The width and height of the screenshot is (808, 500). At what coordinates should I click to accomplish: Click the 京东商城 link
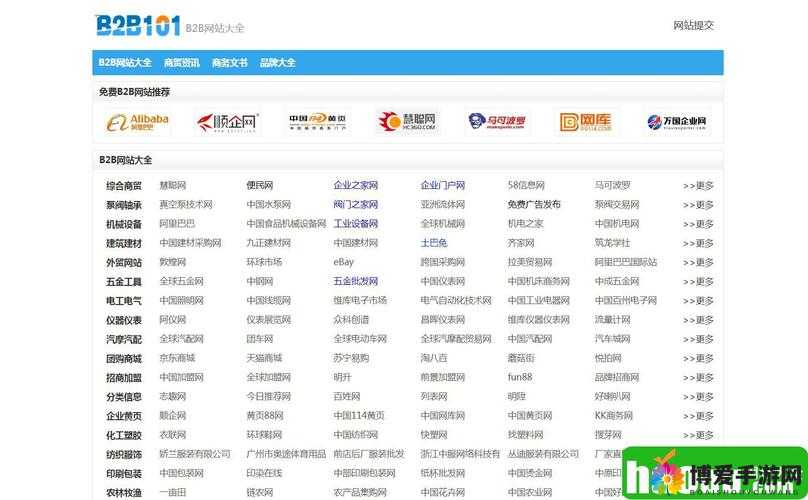pyautogui.click(x=177, y=358)
